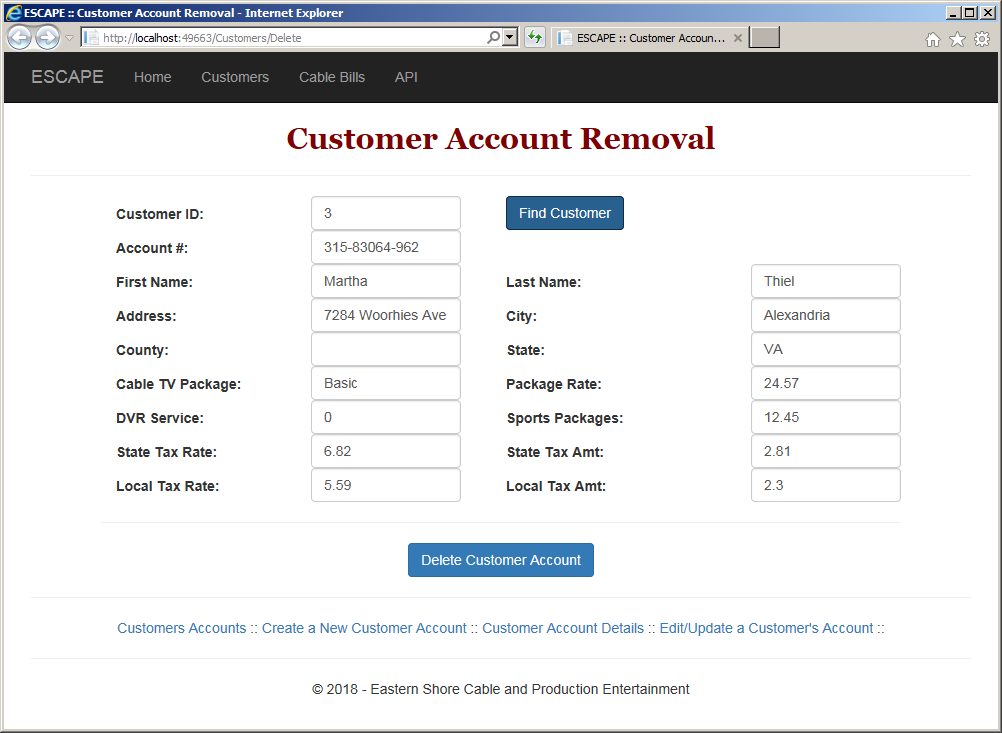Open recent pages dropdown next to Forward
Viewport: 1002px width, 733px height.
coord(70,38)
